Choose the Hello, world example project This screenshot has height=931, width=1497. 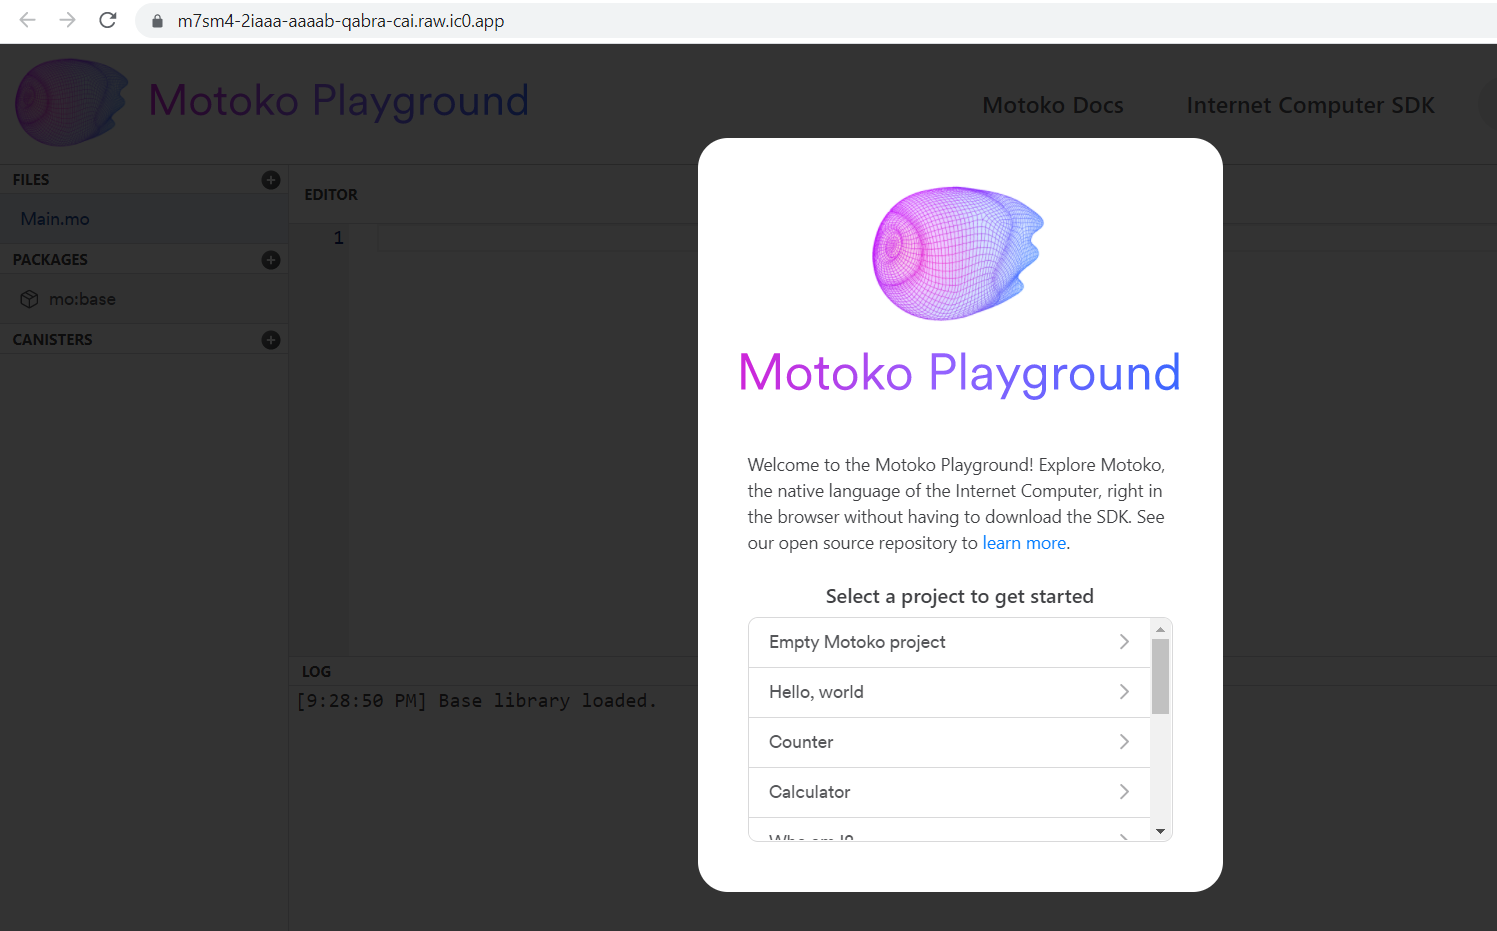click(x=949, y=692)
